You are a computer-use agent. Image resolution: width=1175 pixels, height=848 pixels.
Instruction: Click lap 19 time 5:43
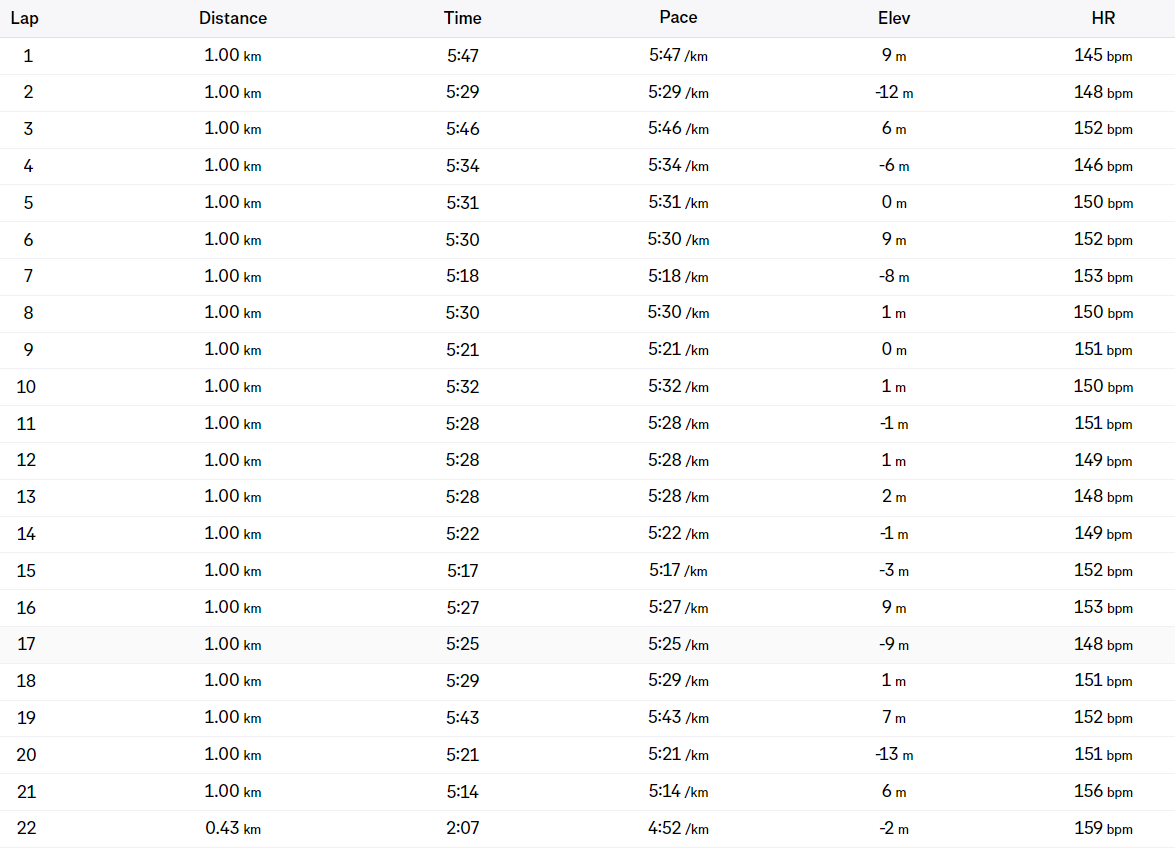tap(462, 718)
